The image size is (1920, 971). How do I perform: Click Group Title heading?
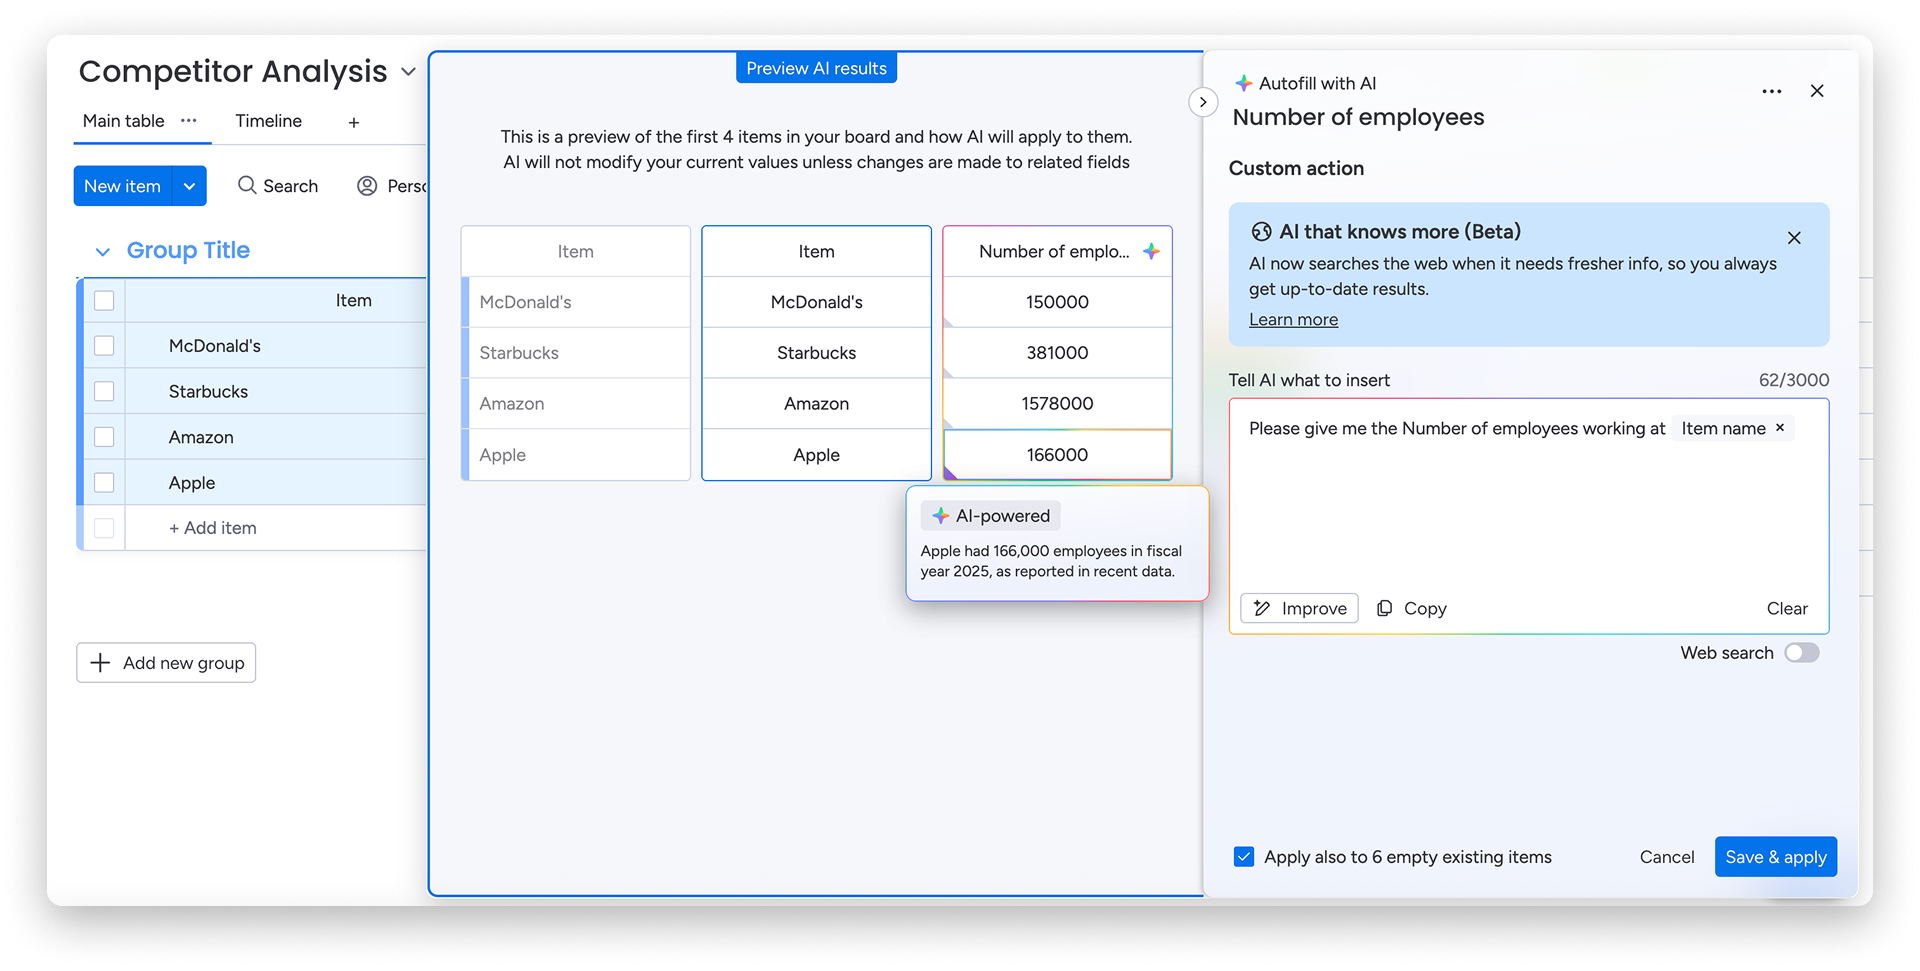pyautogui.click(x=188, y=251)
